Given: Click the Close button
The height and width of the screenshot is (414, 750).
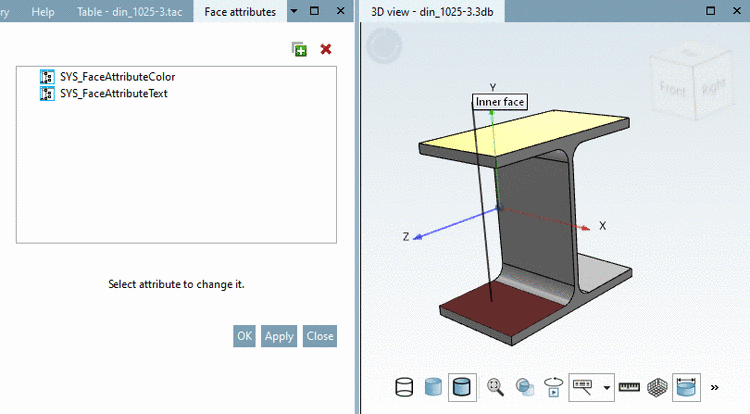Looking at the screenshot, I should click(320, 336).
